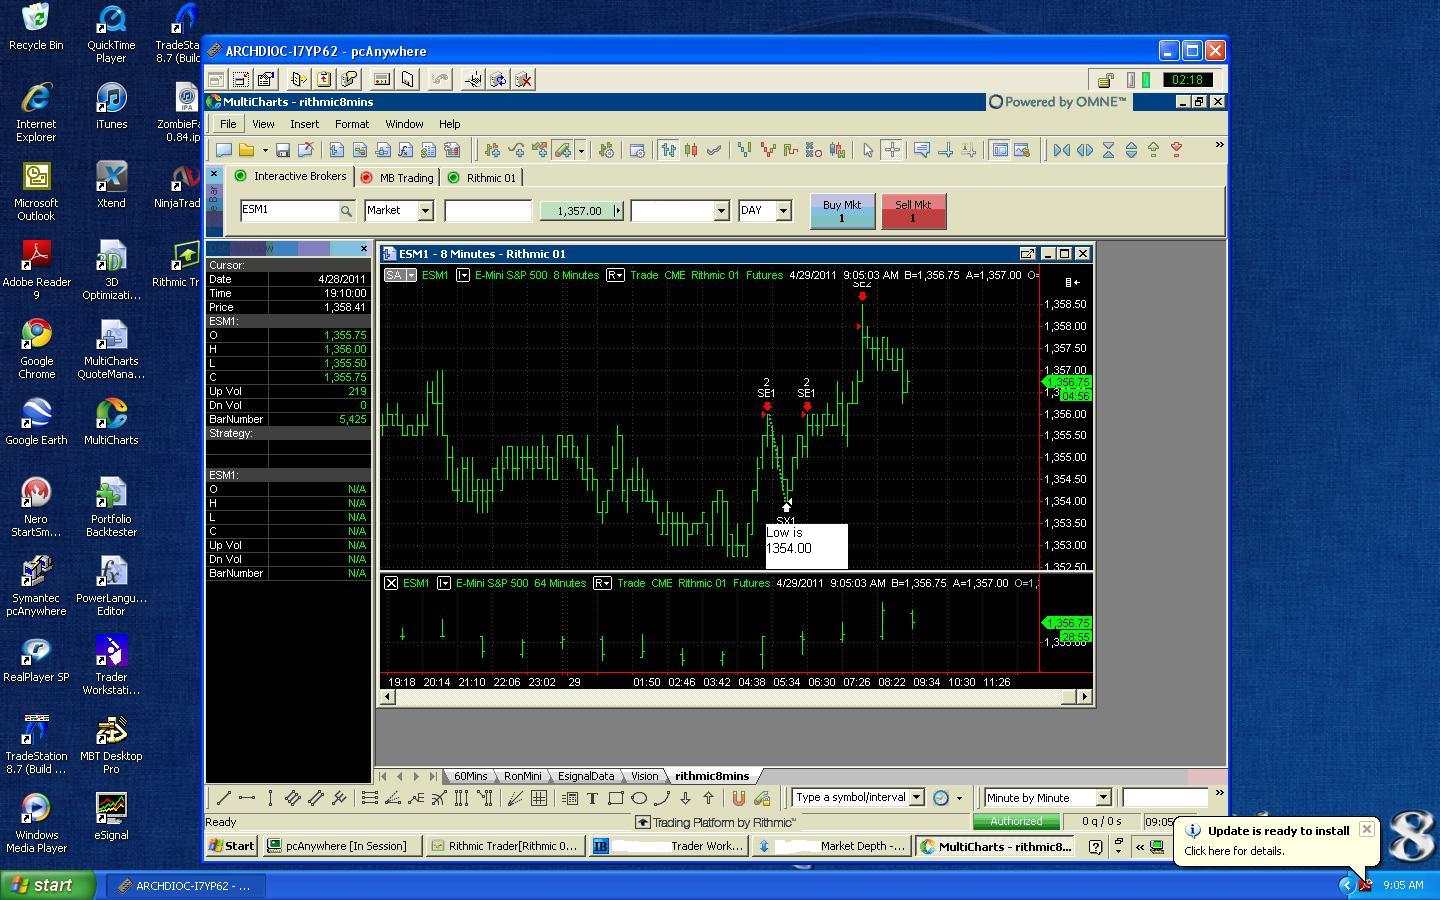Viewport: 1440px width, 900px height.
Task: Click the empty quantity input field
Action: [488, 210]
